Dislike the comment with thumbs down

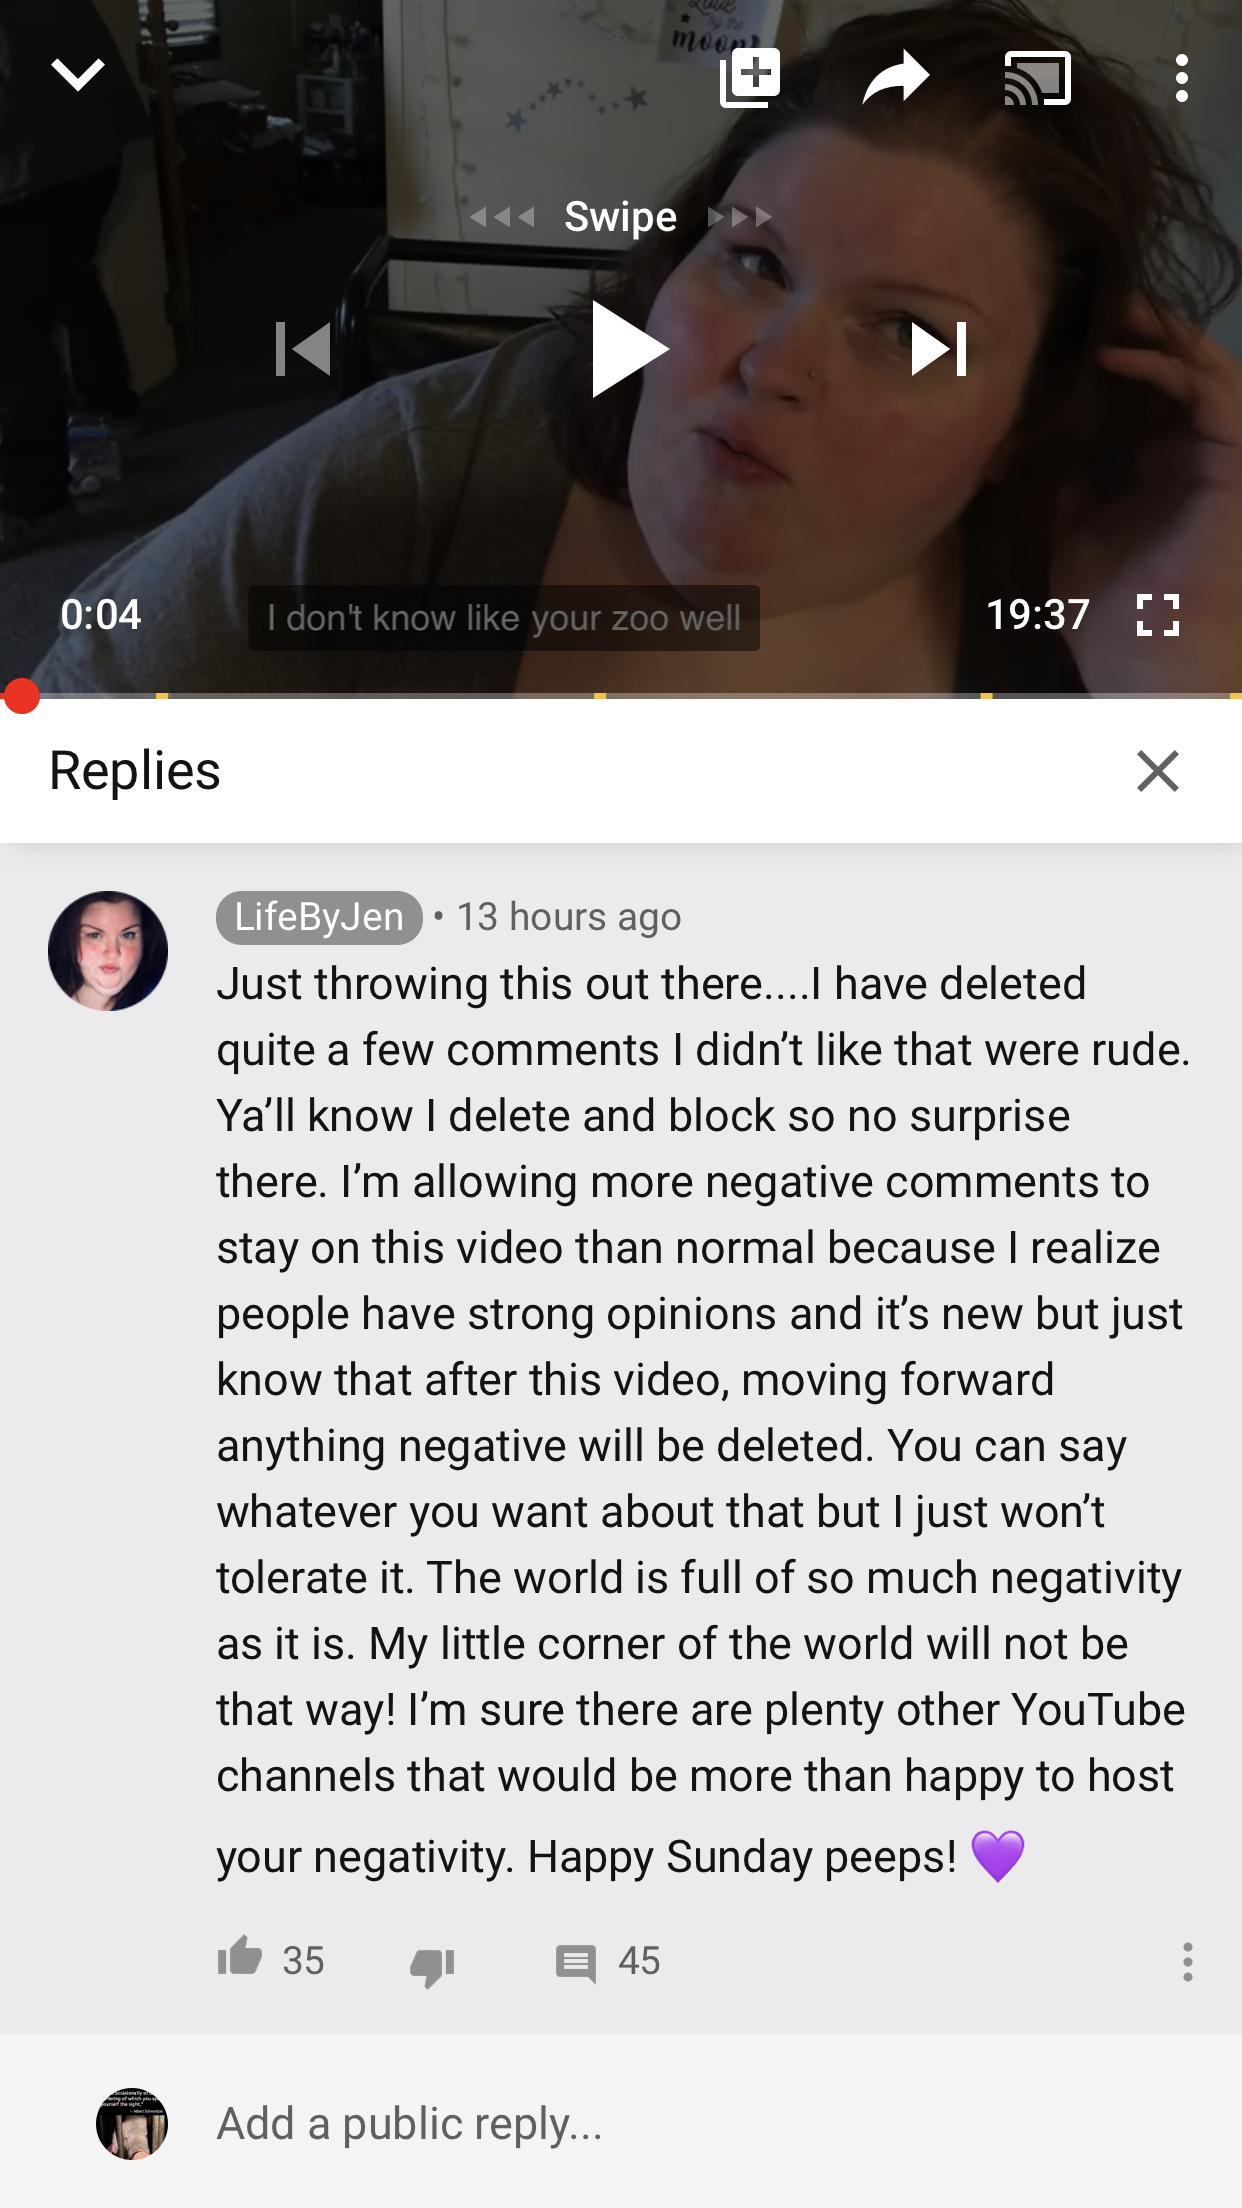432,1966
